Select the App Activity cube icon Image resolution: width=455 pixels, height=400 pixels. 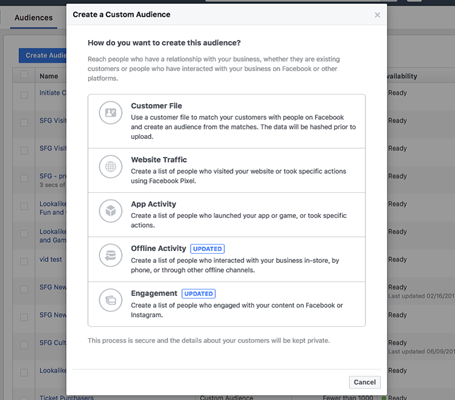[x=111, y=211]
